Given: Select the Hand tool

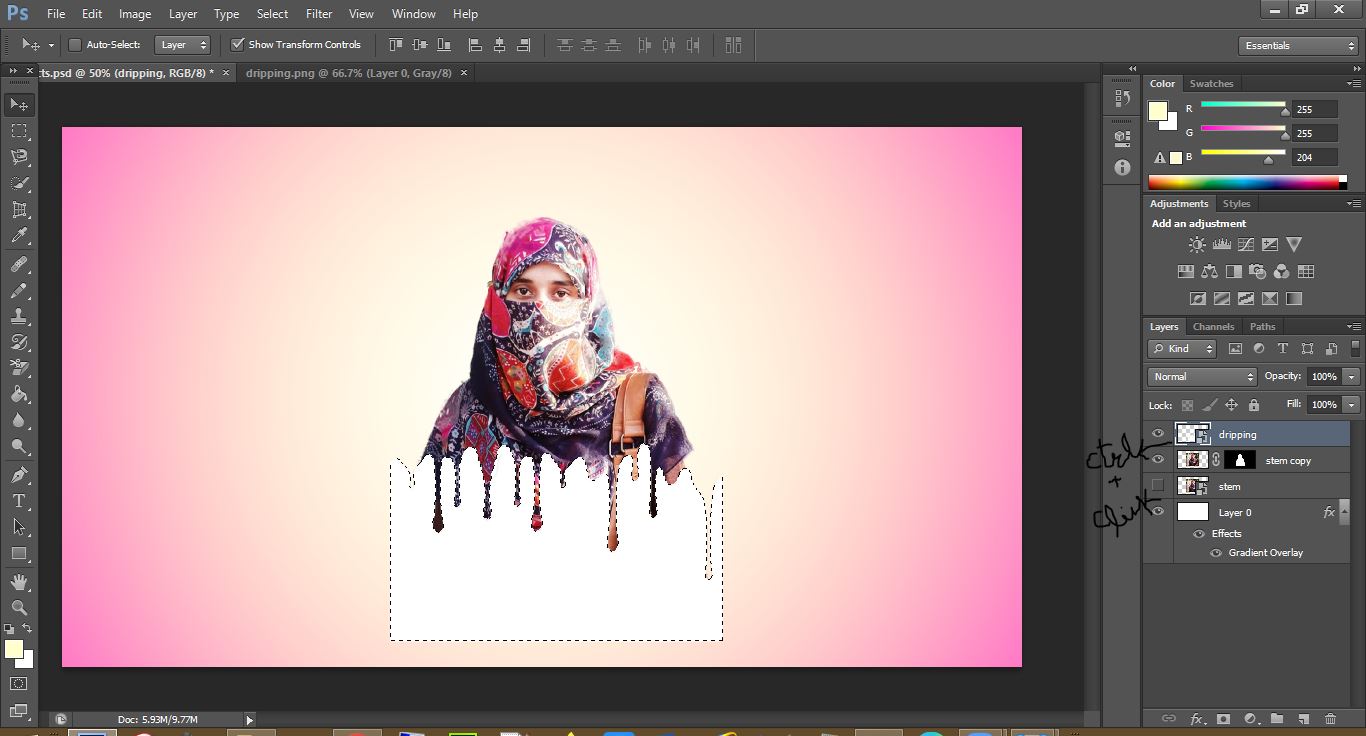Looking at the screenshot, I should pos(18,581).
